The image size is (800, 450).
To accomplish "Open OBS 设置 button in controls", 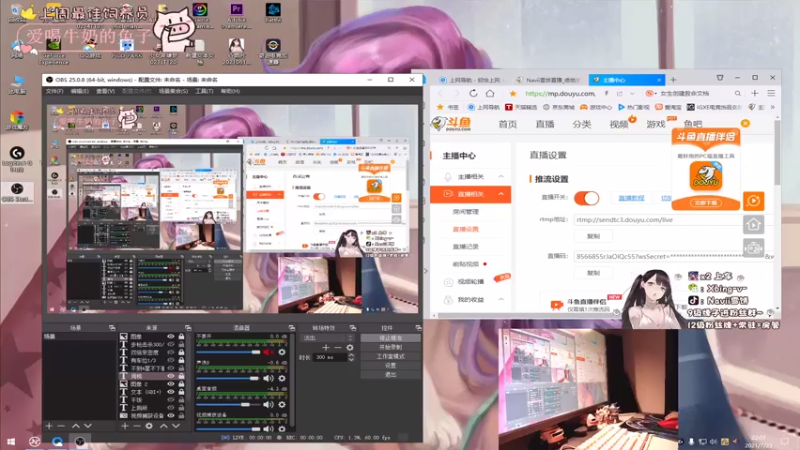I will 390,365.
